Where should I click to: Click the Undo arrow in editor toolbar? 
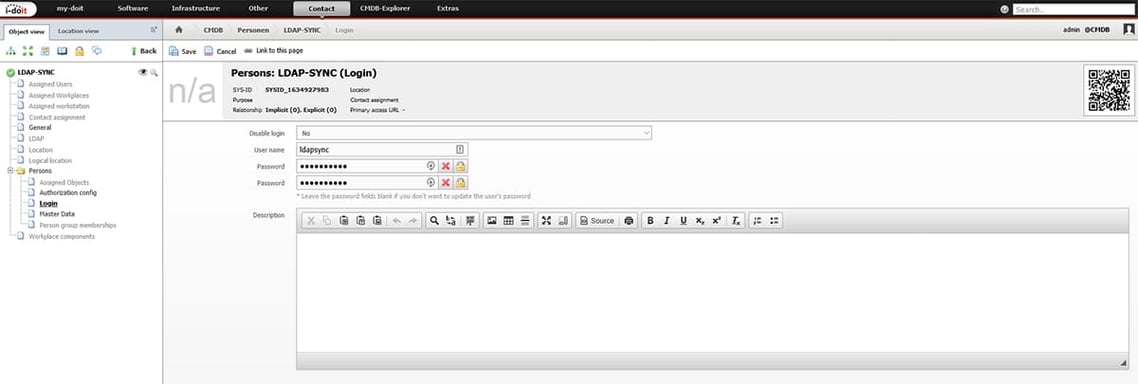tap(397, 221)
